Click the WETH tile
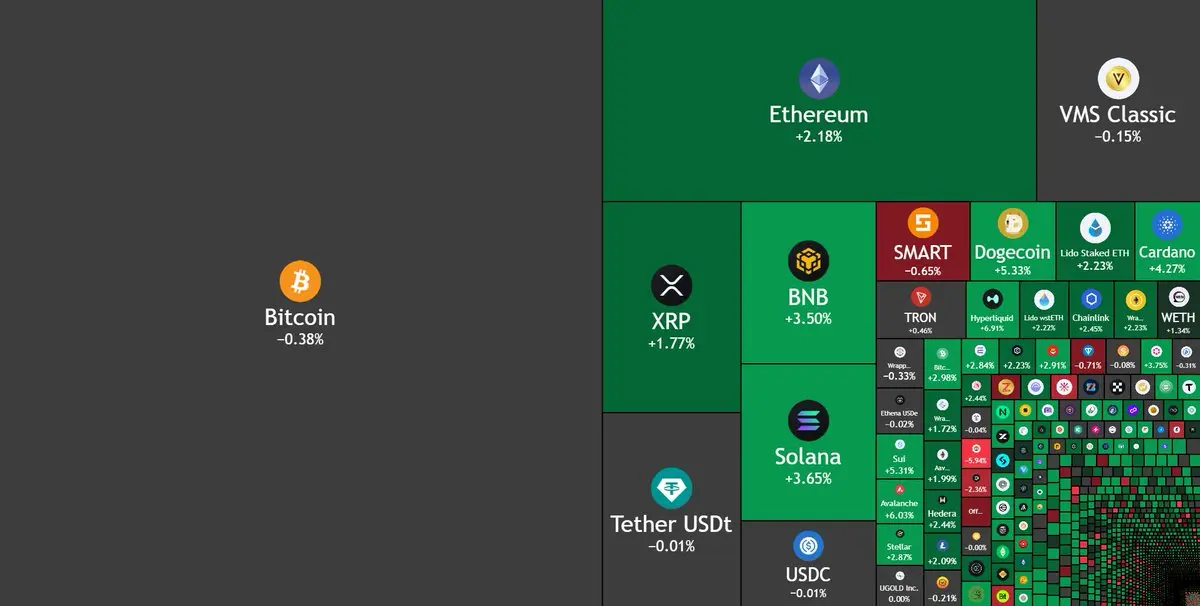This screenshot has width=1200, height=606. pyautogui.click(x=1178, y=309)
